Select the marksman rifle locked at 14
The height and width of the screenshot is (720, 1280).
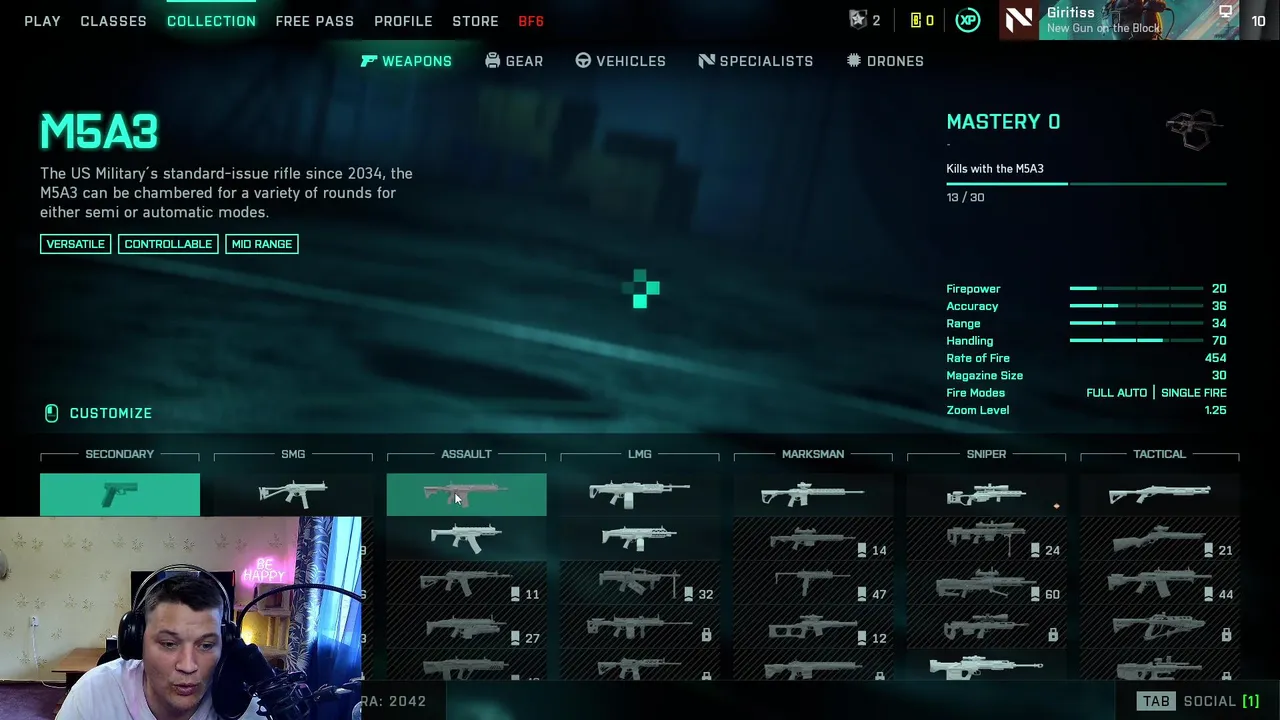[813, 538]
